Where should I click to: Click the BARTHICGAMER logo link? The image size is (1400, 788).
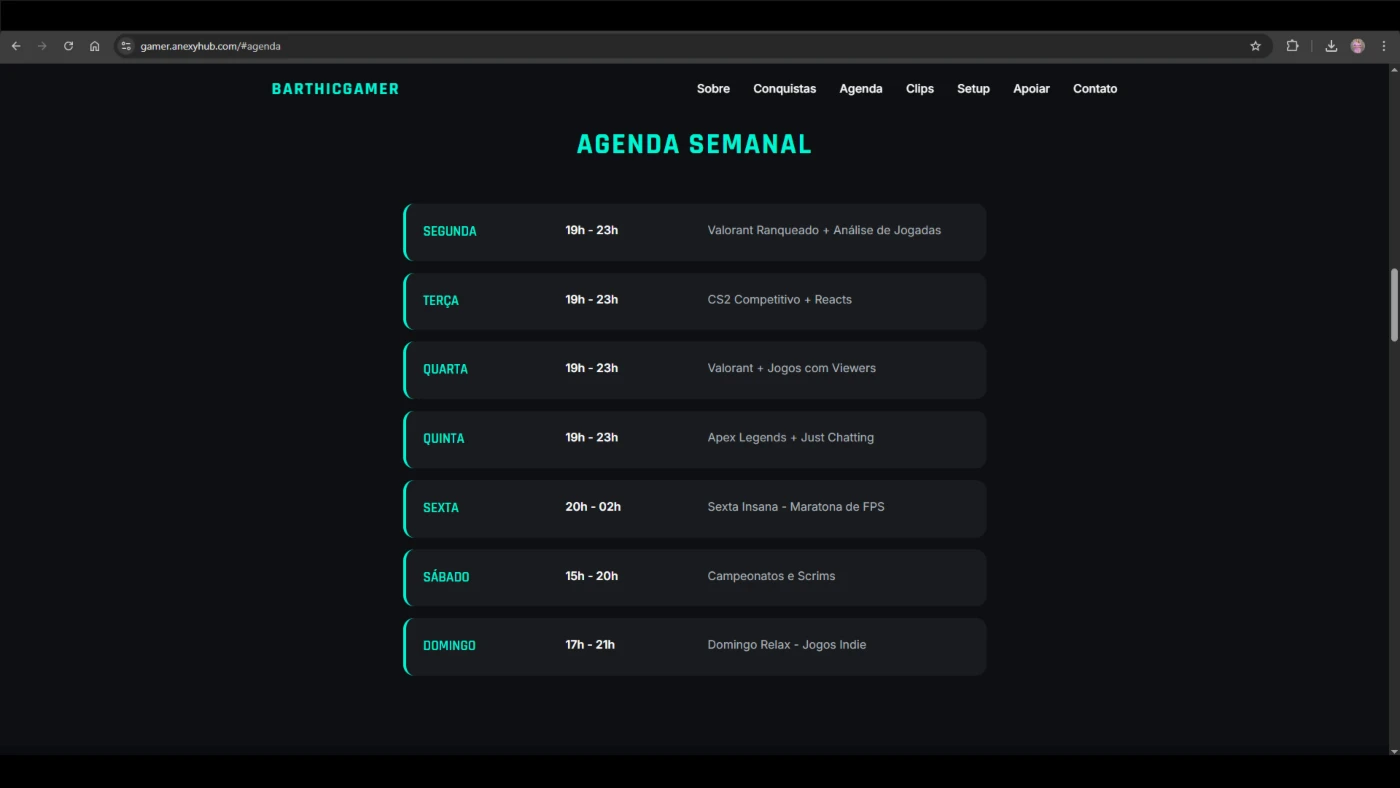point(335,89)
